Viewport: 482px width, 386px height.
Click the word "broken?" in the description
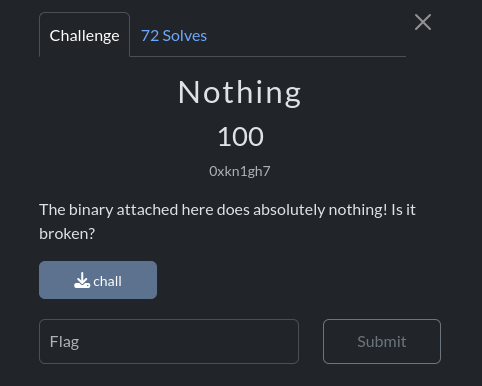pos(67,234)
